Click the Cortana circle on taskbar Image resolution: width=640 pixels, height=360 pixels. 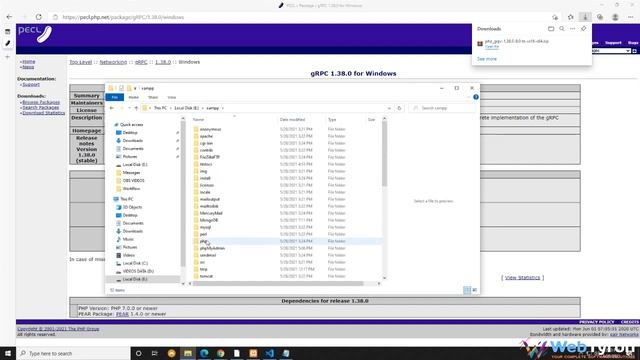point(138,353)
